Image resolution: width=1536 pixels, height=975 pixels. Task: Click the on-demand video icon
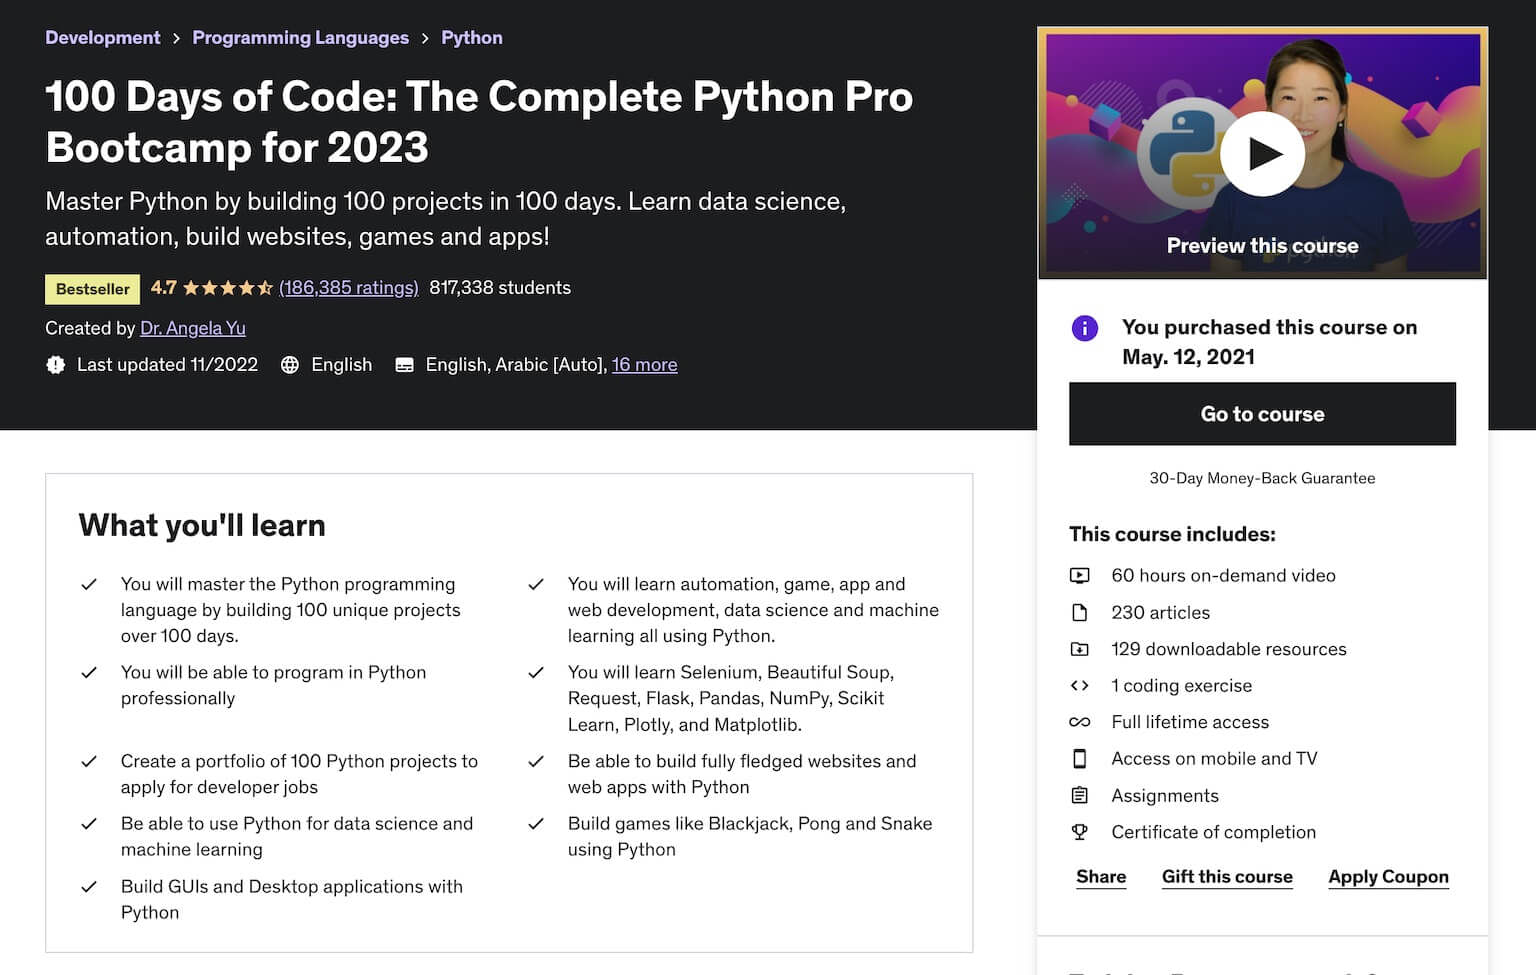click(1081, 575)
